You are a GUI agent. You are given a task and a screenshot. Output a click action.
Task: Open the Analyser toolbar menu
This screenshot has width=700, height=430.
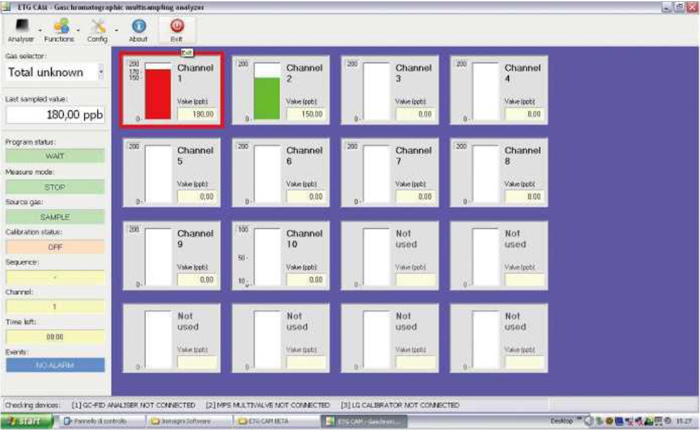pyautogui.click(x=20, y=27)
